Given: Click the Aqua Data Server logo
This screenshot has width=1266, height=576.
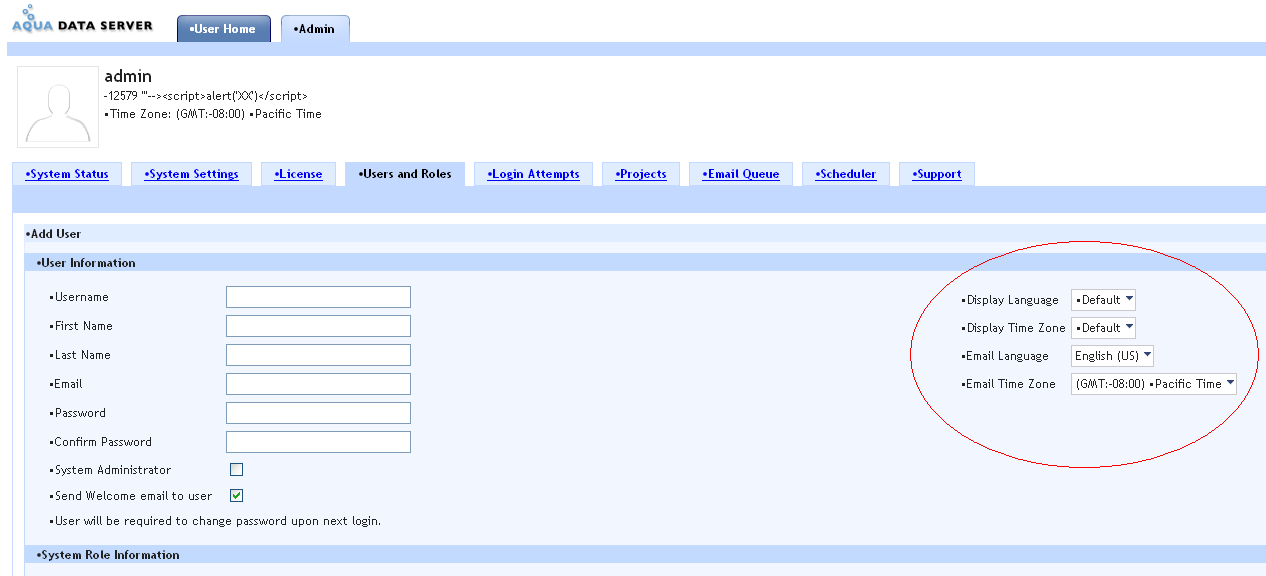Looking at the screenshot, I should (83, 19).
